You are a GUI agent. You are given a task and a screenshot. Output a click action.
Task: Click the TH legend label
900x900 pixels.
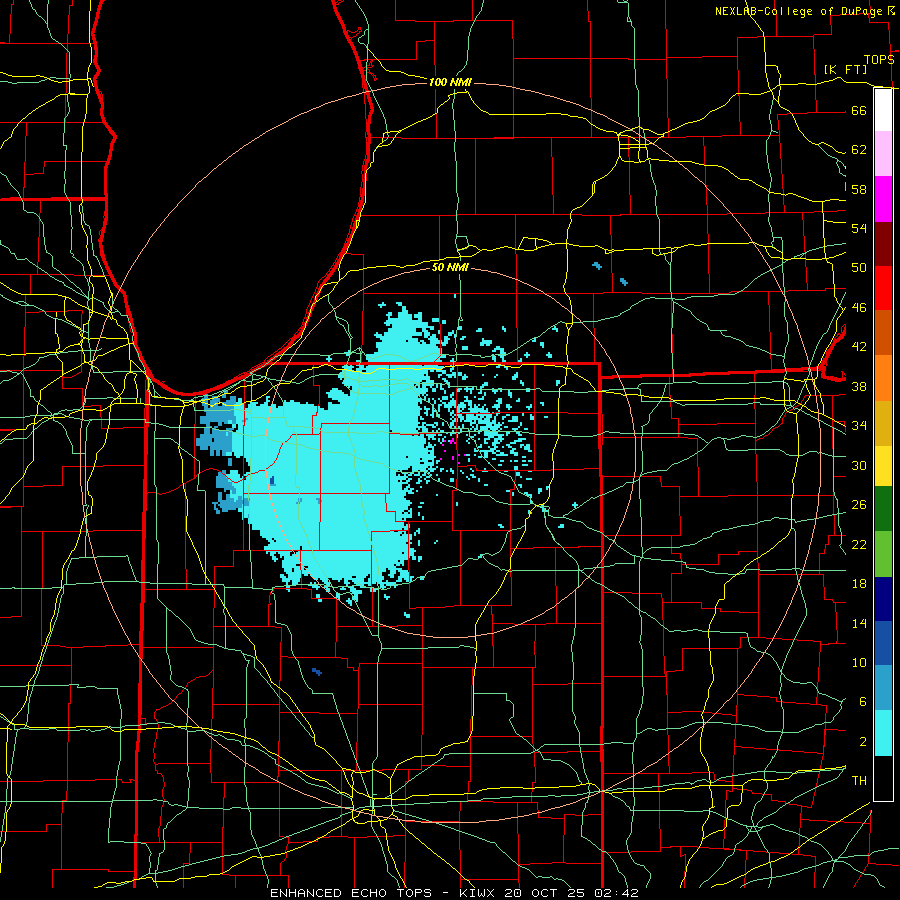click(x=859, y=781)
